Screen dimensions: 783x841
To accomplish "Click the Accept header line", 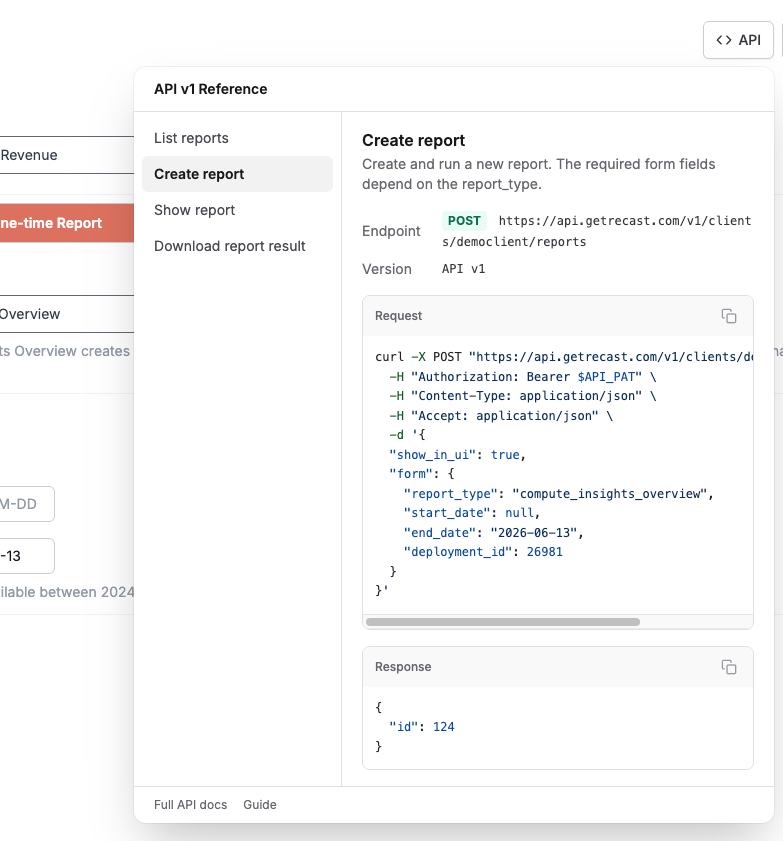I will 501,415.
